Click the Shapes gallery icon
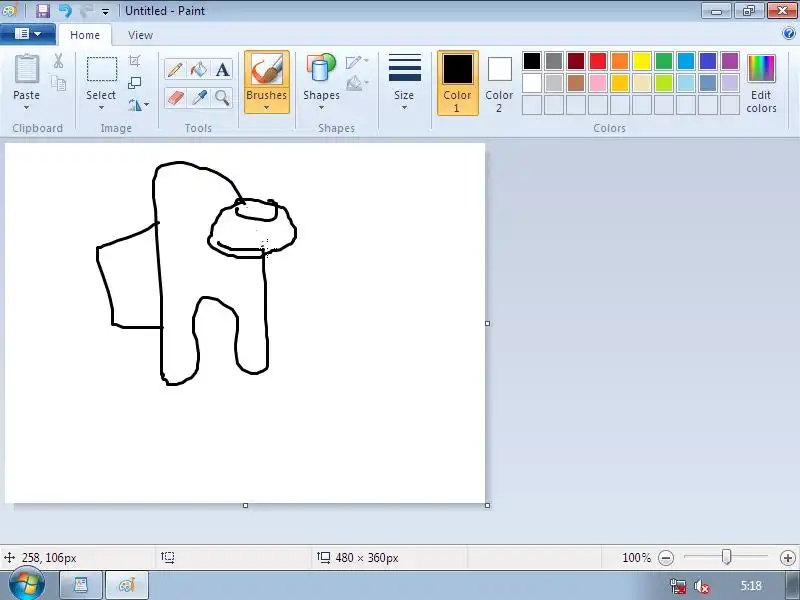This screenshot has width=800, height=600. point(321,69)
